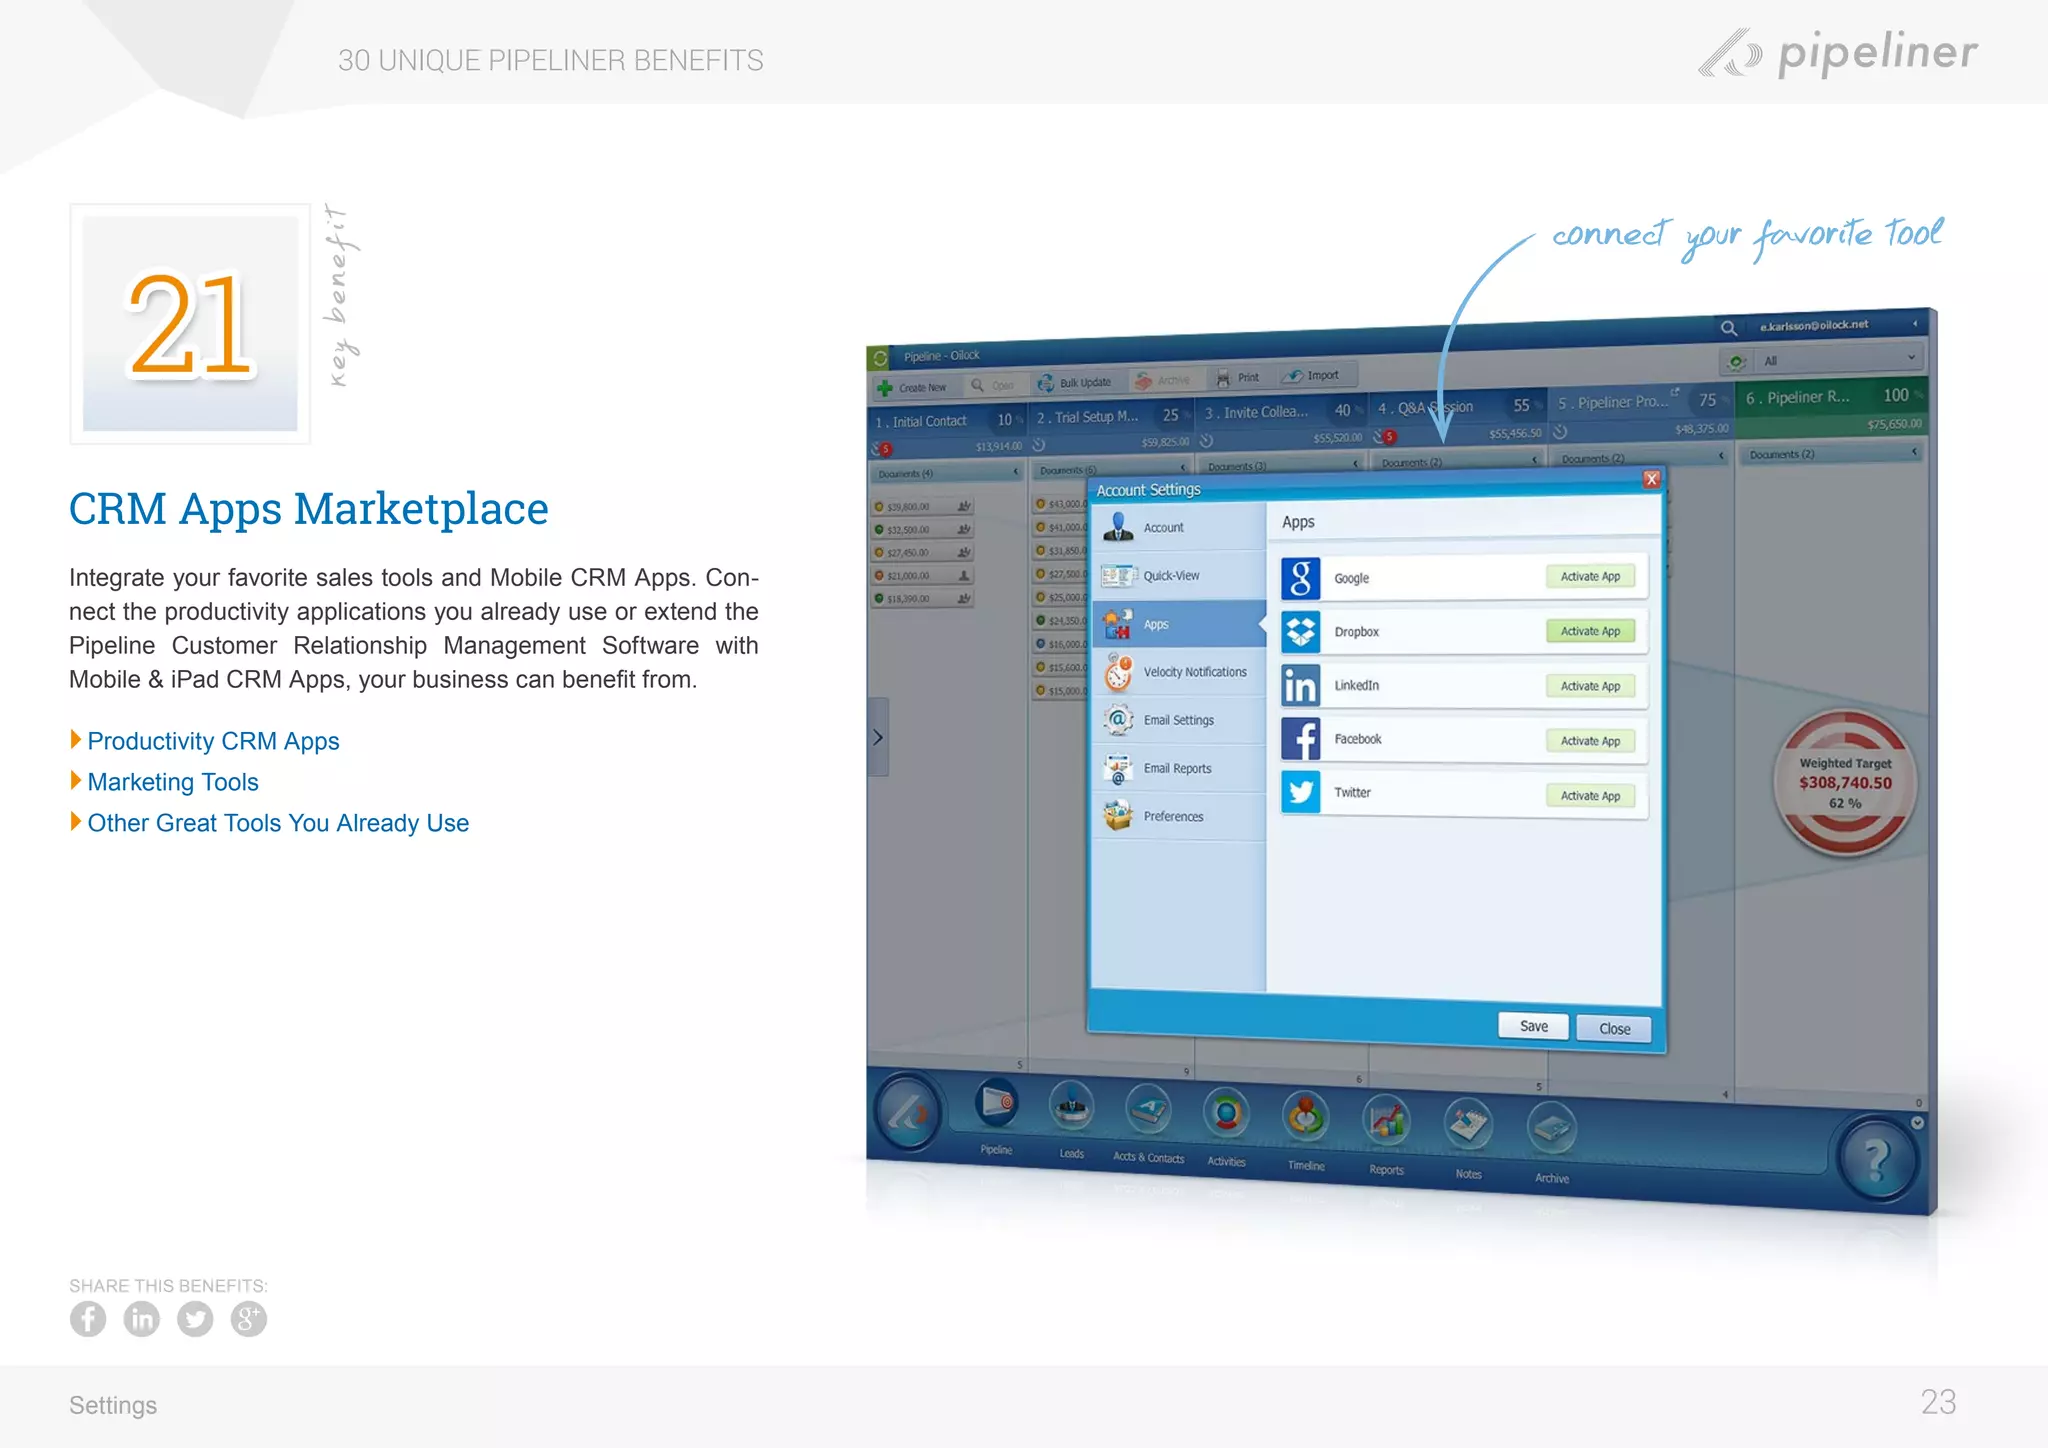Activate the Google app
Image resolution: width=2048 pixels, height=1448 pixels.
[x=1590, y=577]
